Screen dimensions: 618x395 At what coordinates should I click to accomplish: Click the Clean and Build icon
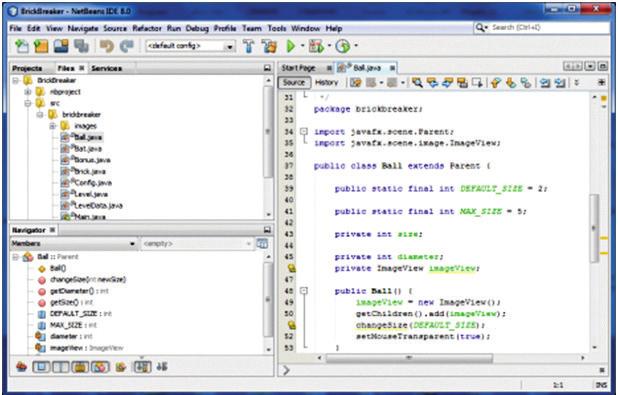[x=270, y=46]
